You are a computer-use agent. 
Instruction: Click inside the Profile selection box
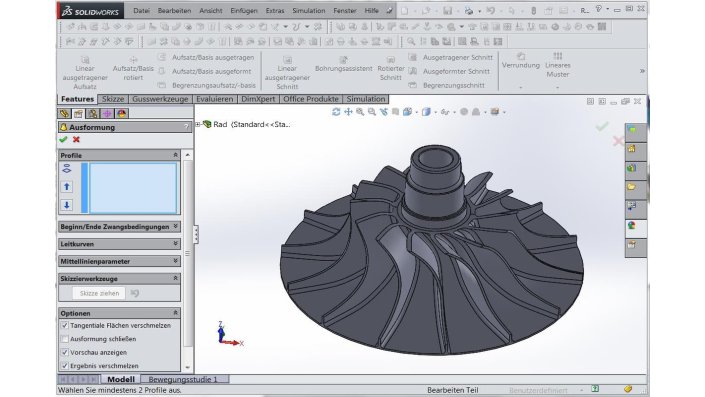[x=133, y=188]
